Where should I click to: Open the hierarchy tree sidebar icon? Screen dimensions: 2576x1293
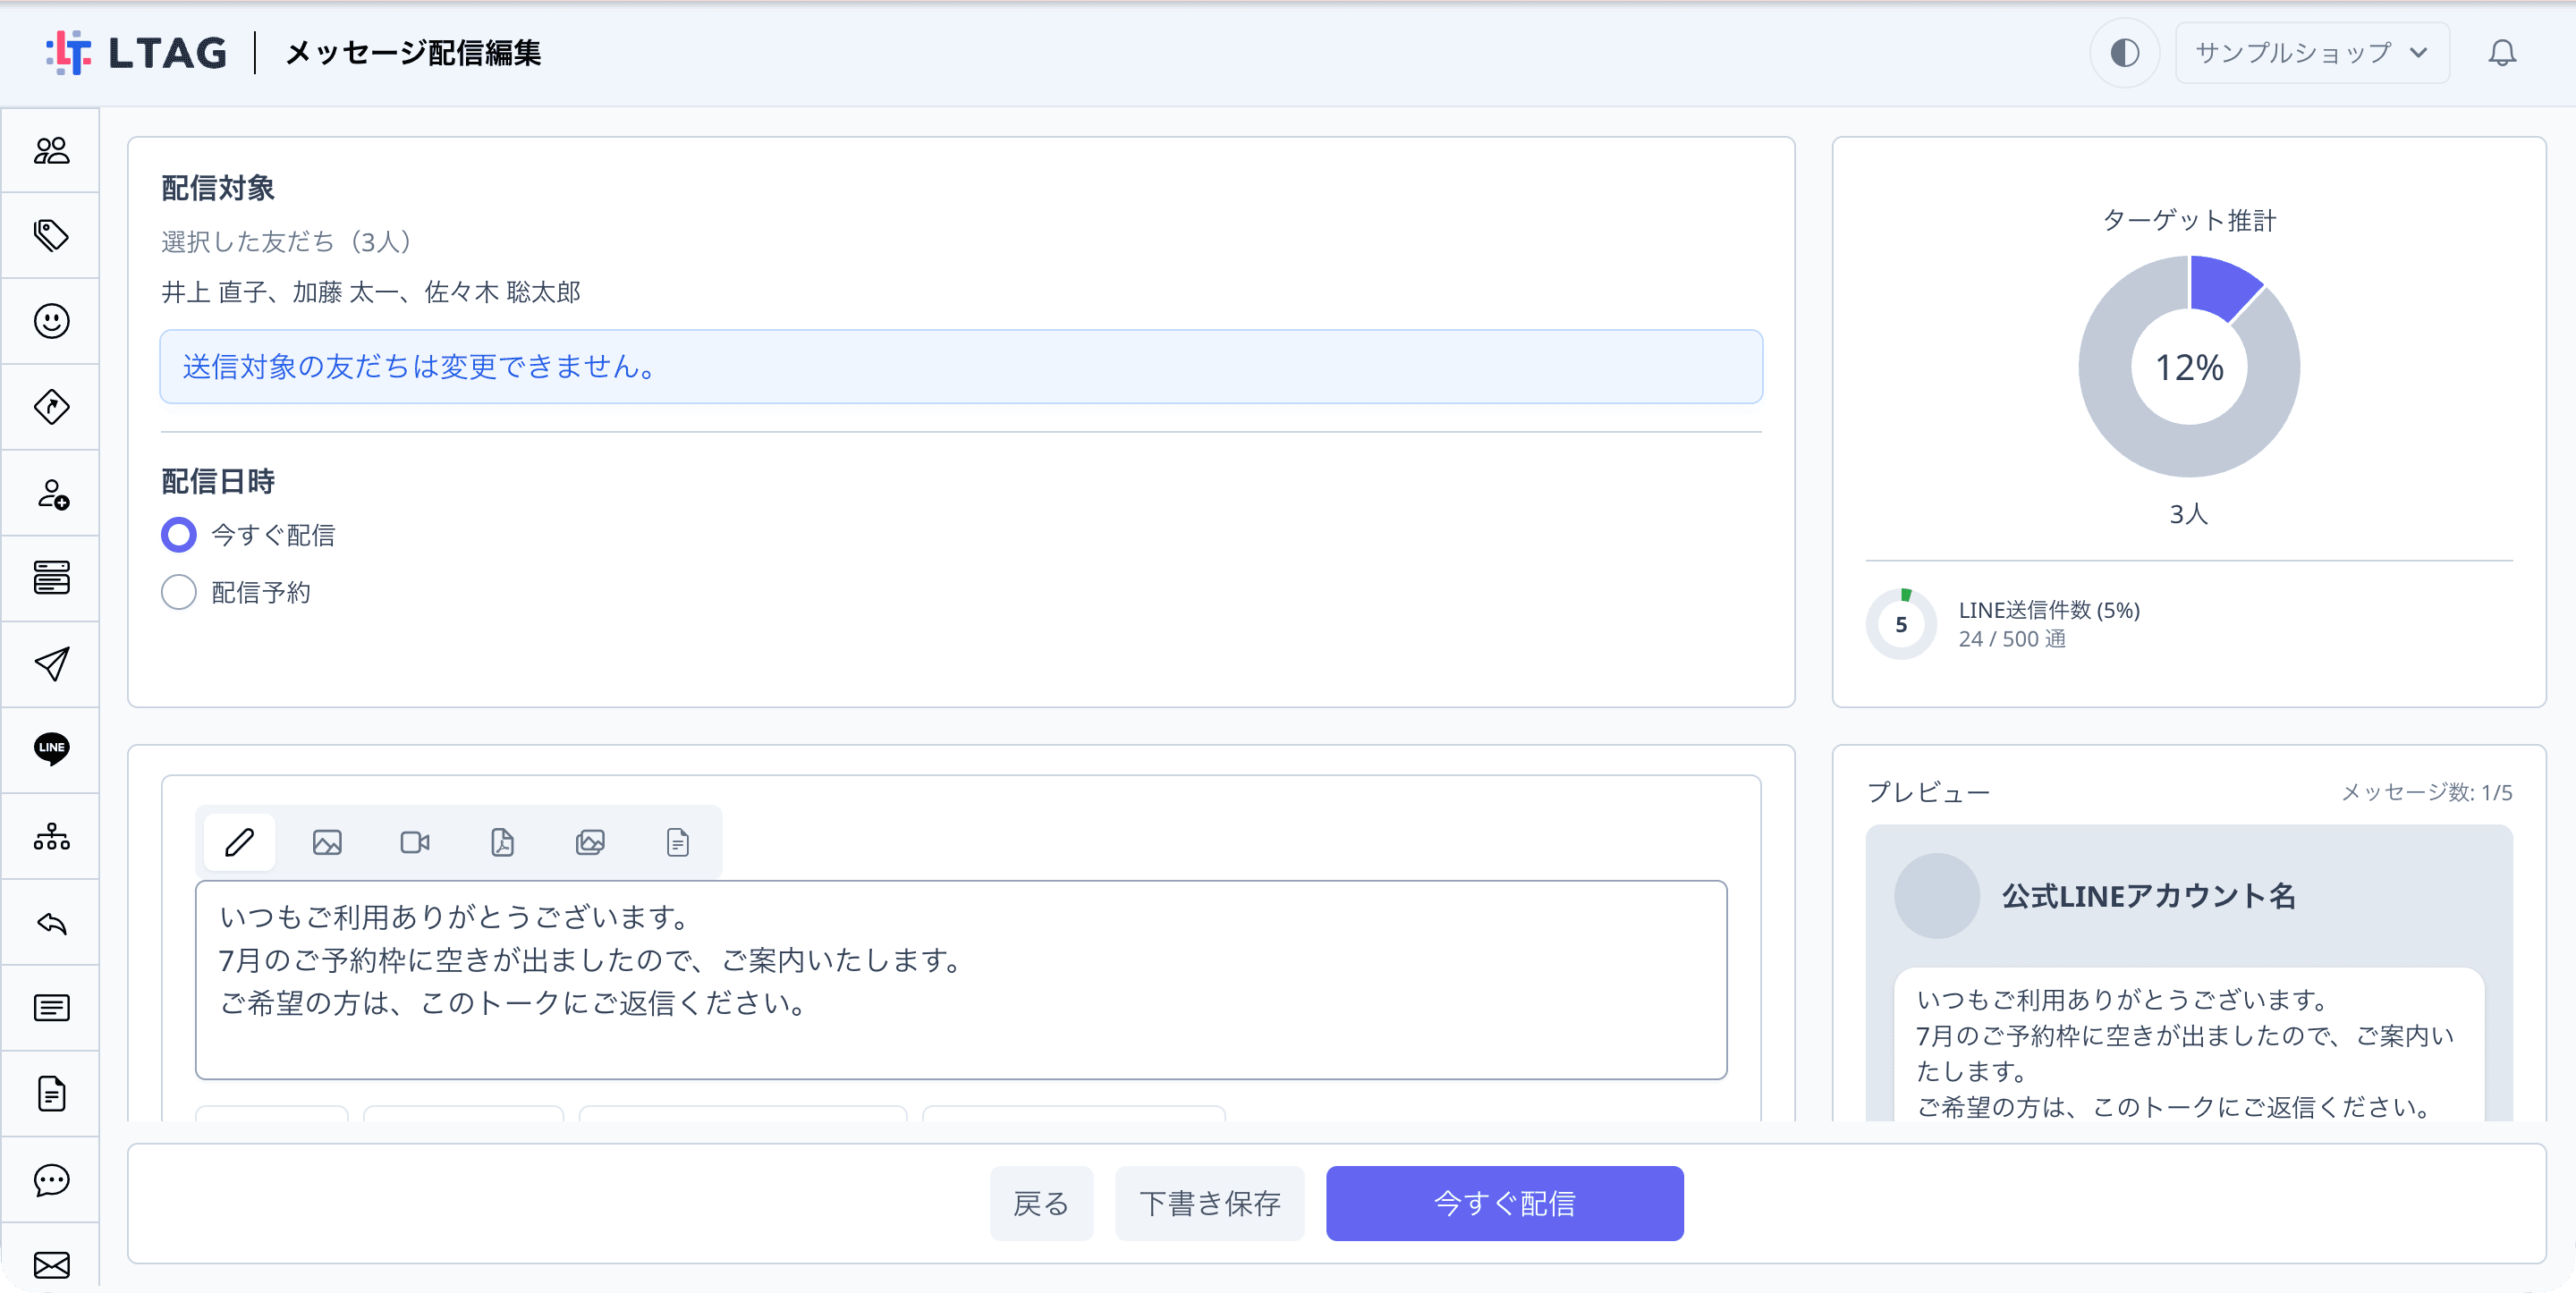51,836
